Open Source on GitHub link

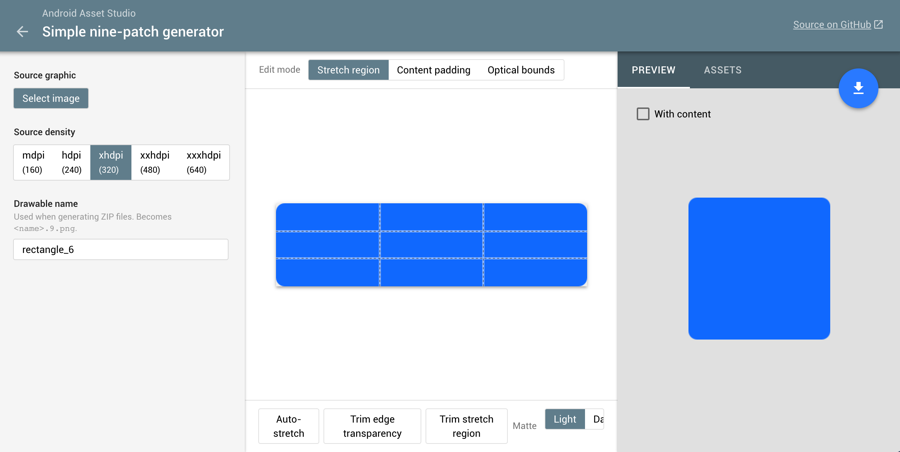(x=832, y=25)
